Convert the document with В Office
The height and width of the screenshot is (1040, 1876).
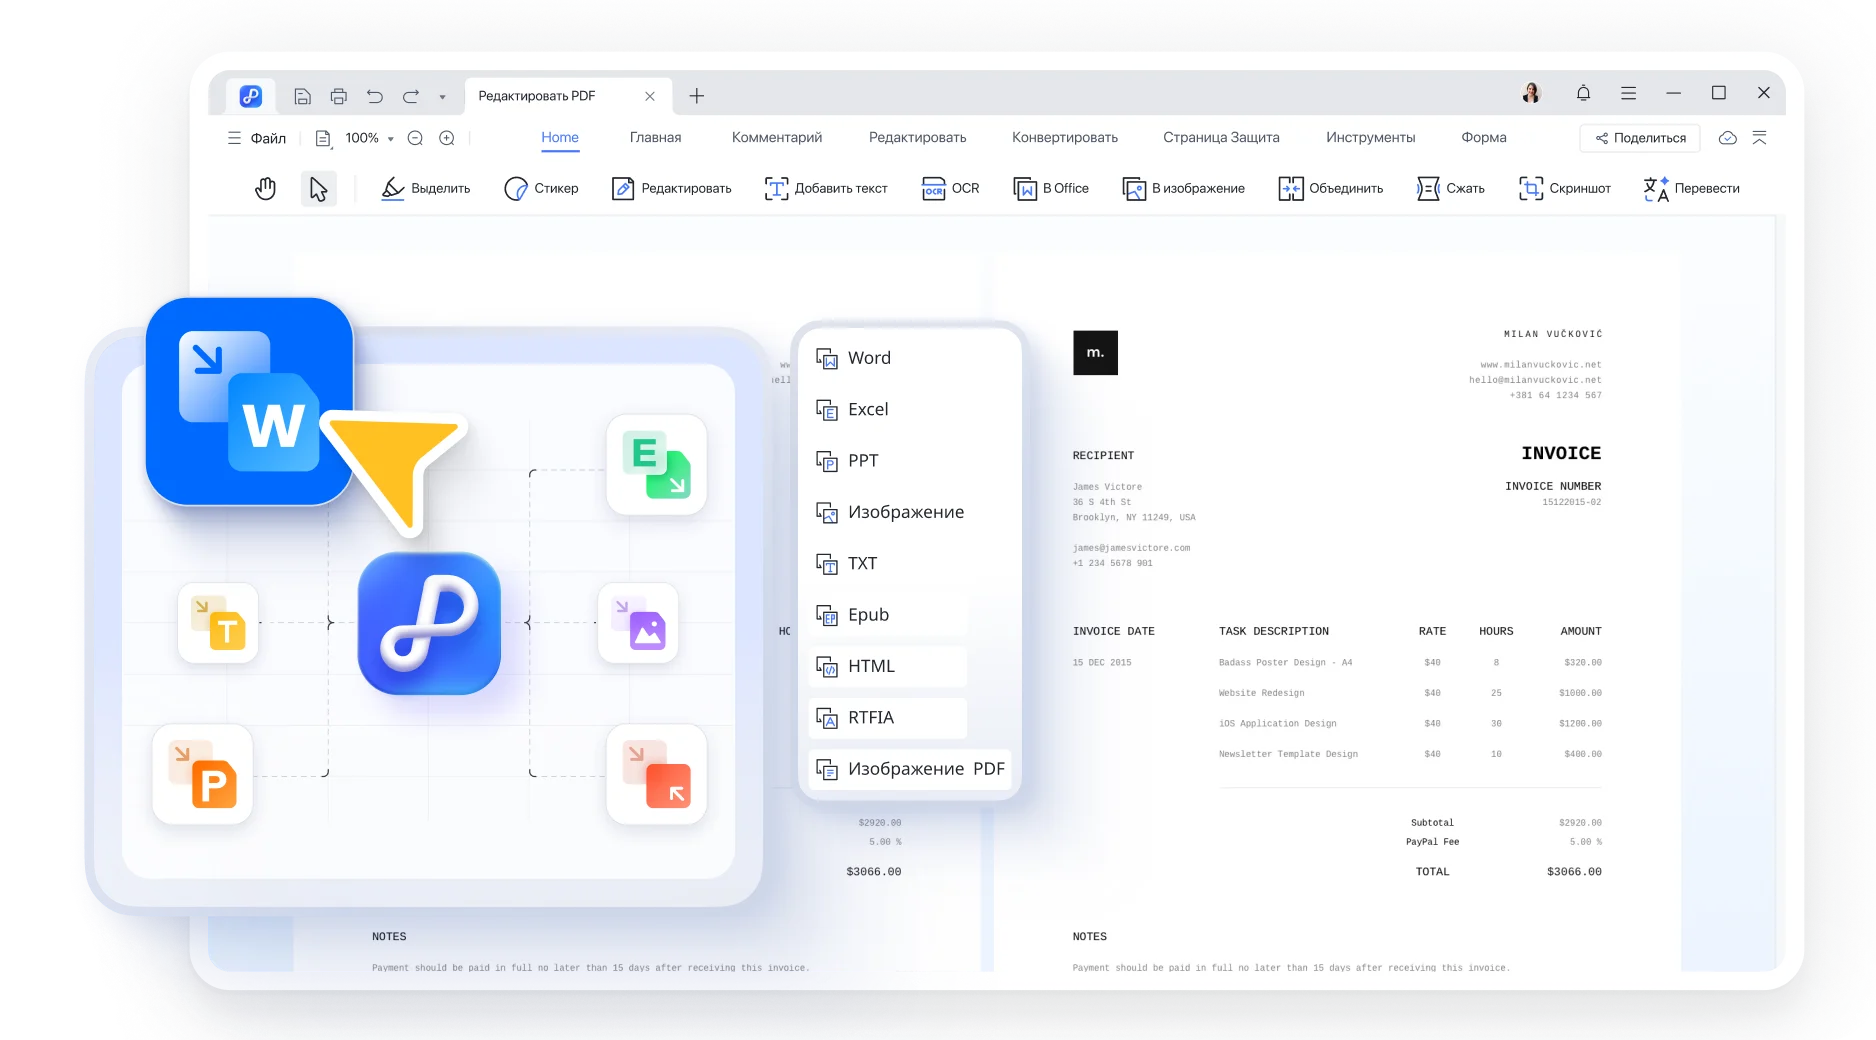pos(1051,188)
